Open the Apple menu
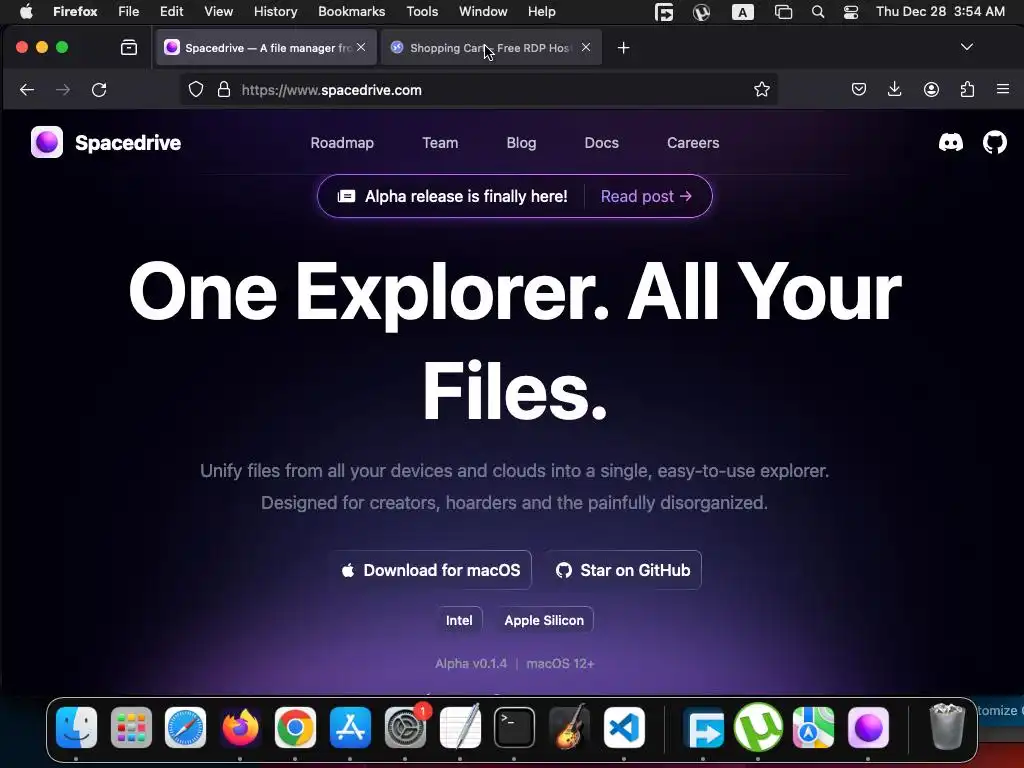 26,12
